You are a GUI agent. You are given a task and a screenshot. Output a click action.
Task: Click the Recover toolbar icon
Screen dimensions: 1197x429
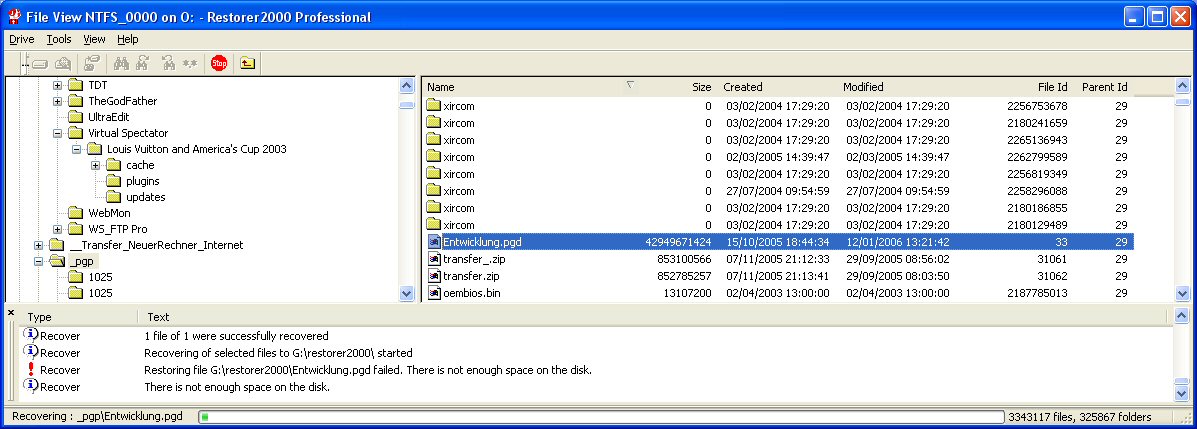click(x=92, y=63)
